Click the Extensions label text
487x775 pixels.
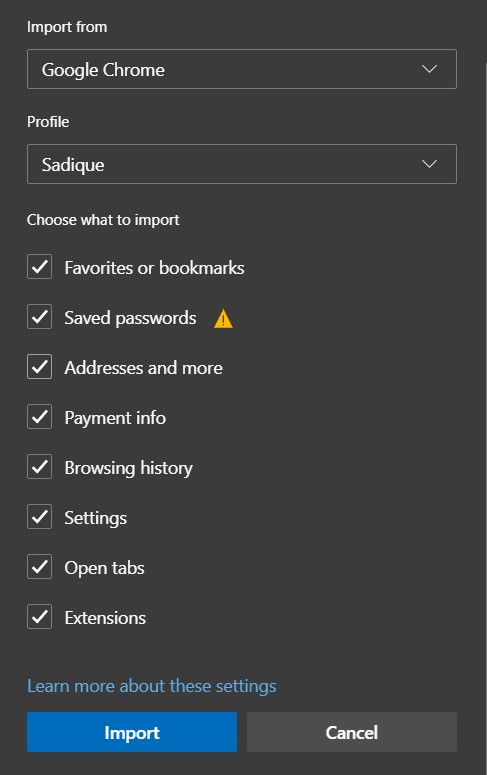105,618
